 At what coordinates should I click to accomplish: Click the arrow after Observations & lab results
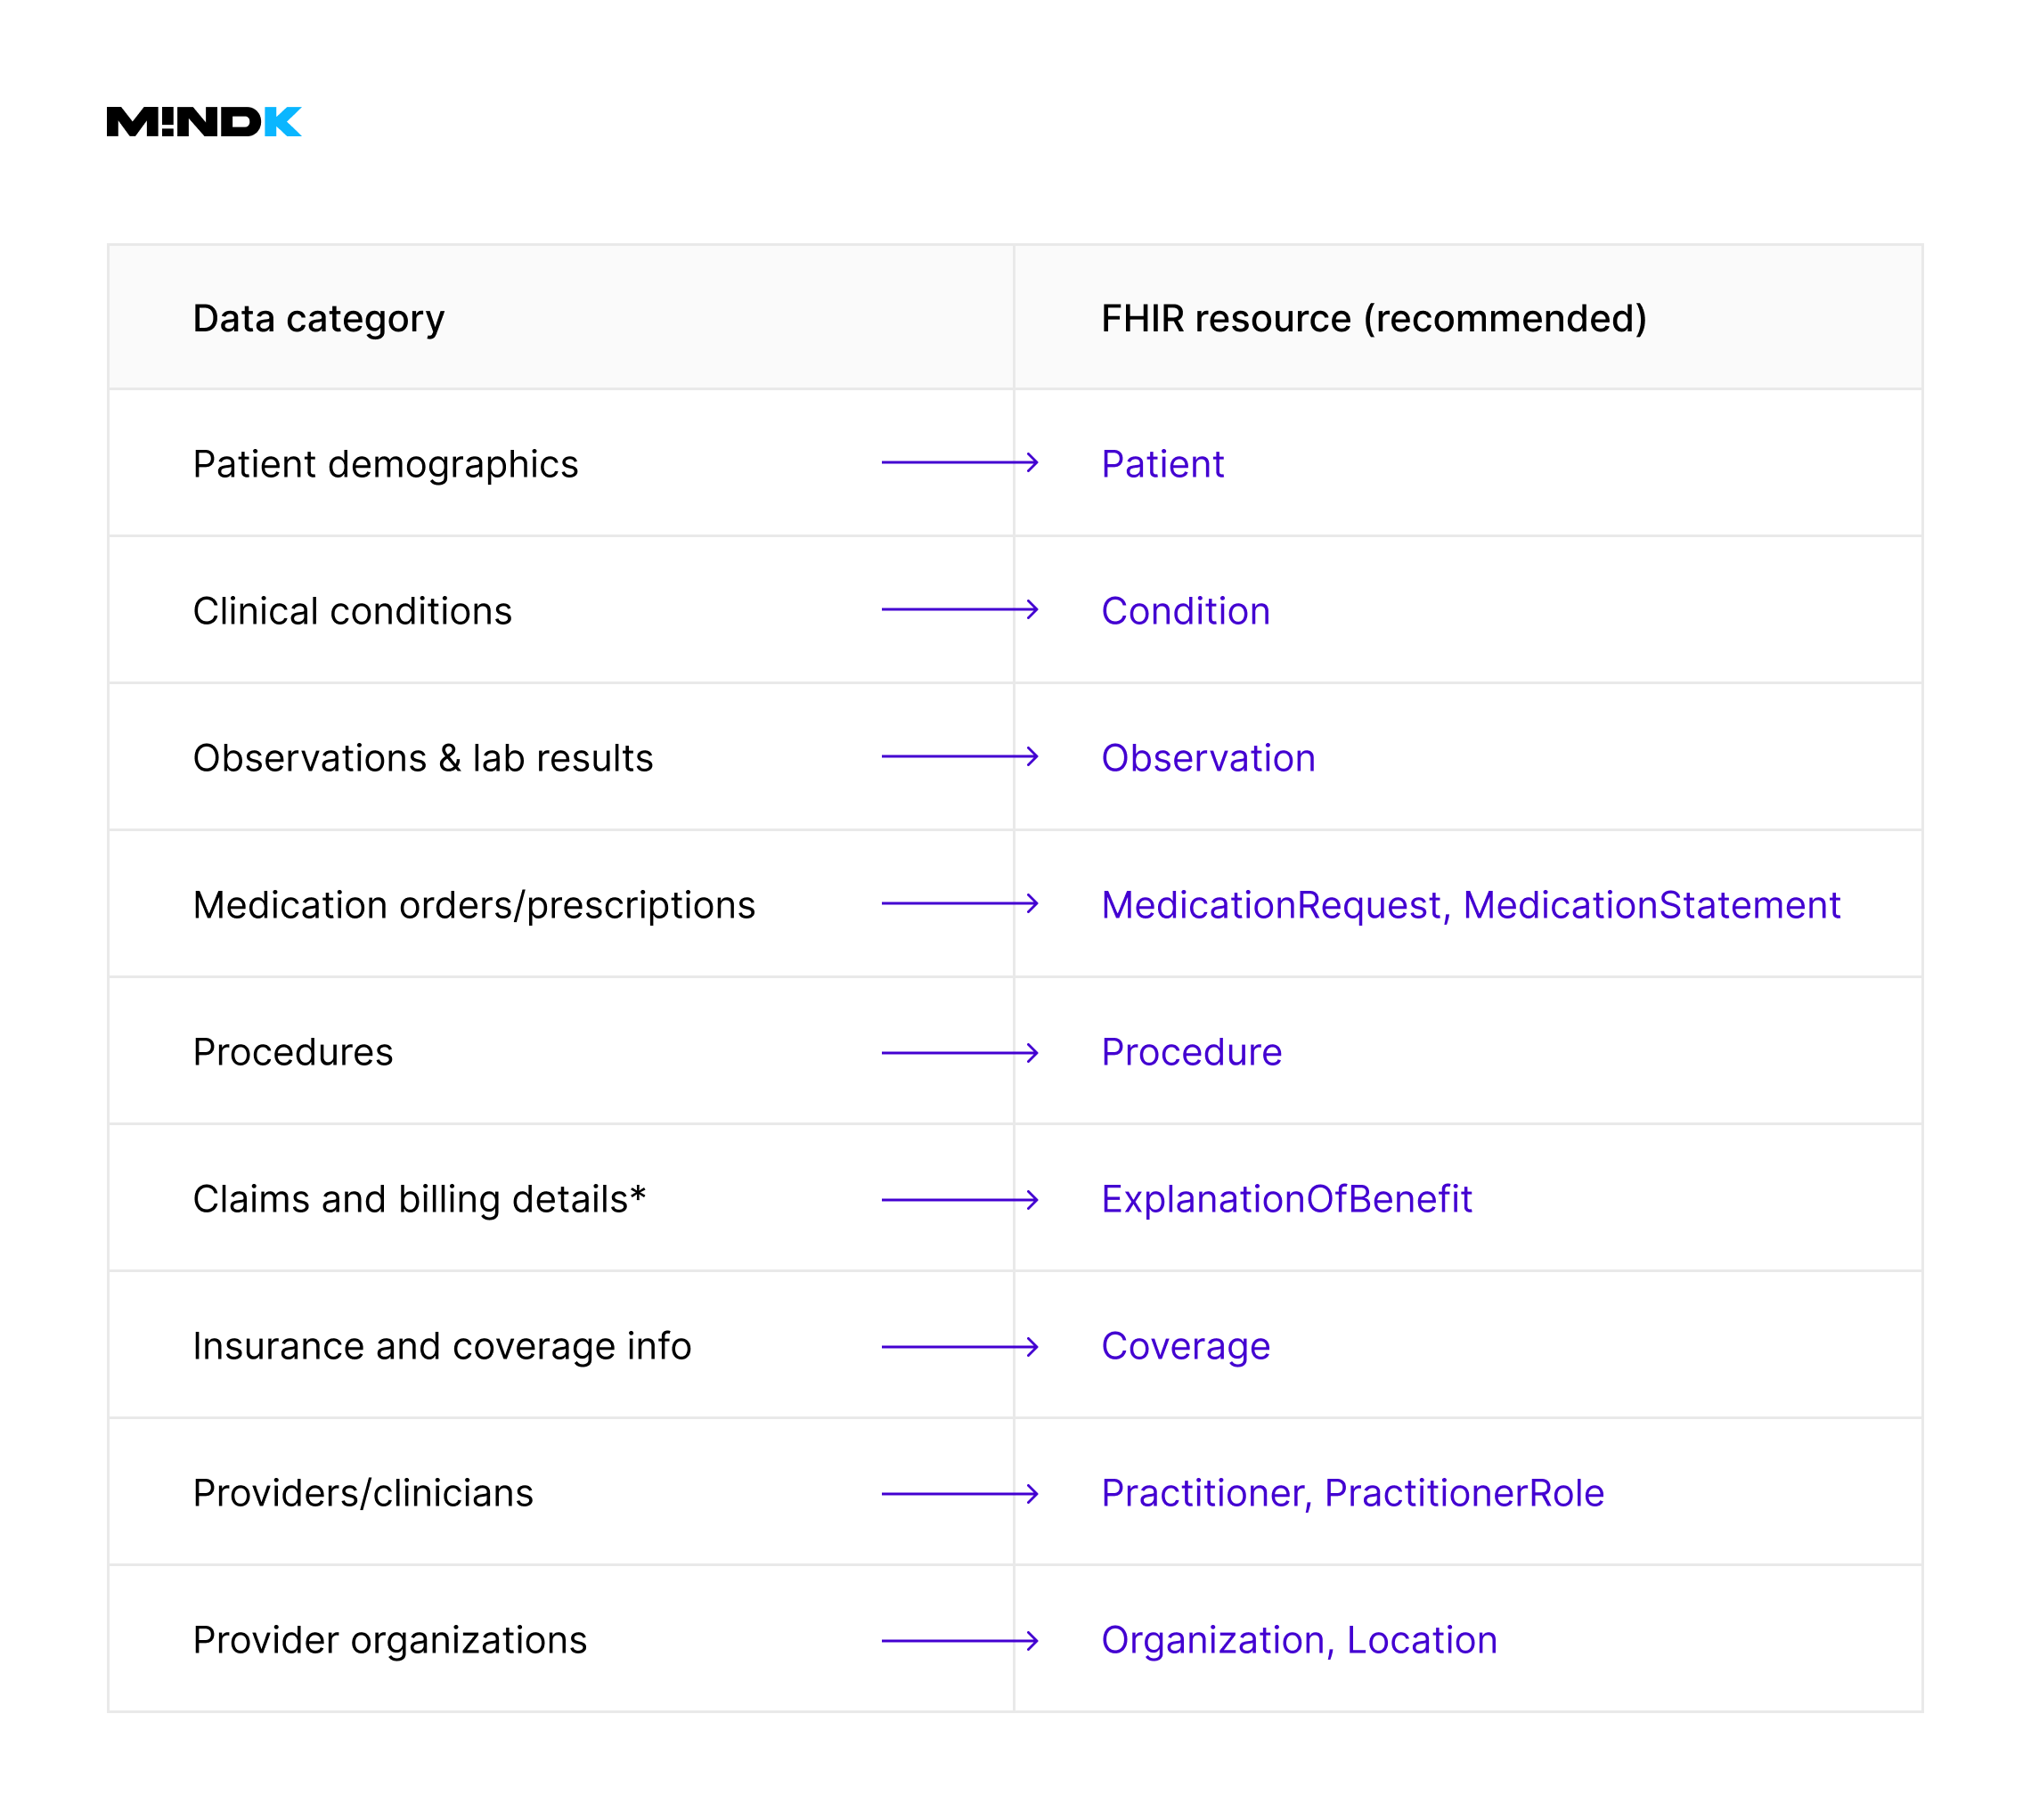tap(959, 756)
